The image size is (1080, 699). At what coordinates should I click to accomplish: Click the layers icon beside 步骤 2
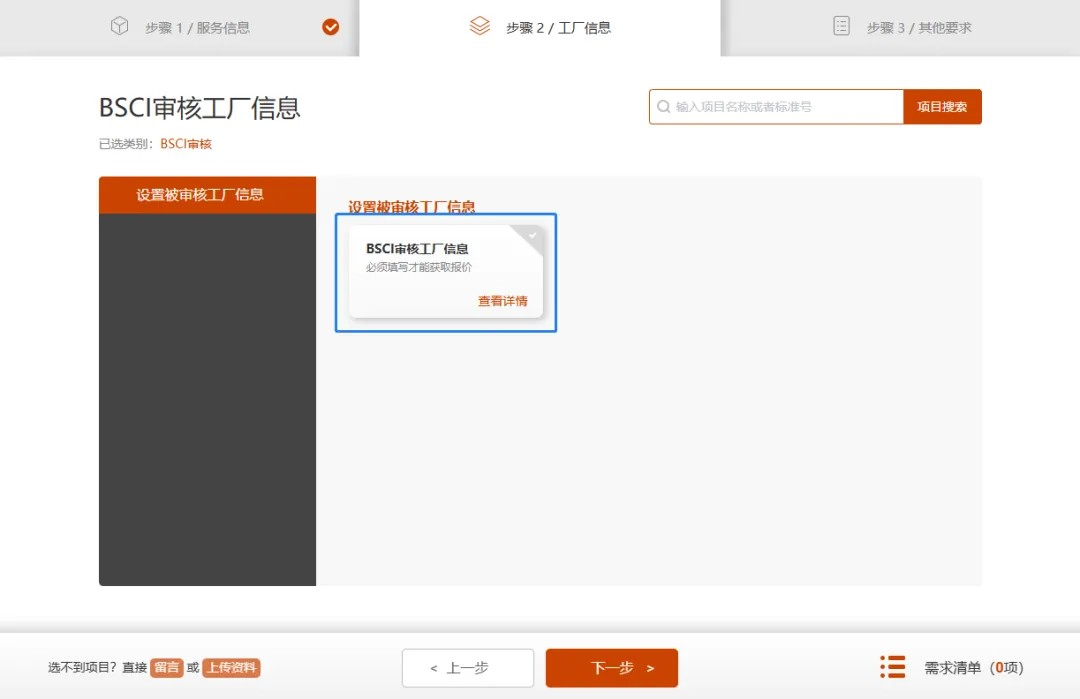click(x=479, y=26)
